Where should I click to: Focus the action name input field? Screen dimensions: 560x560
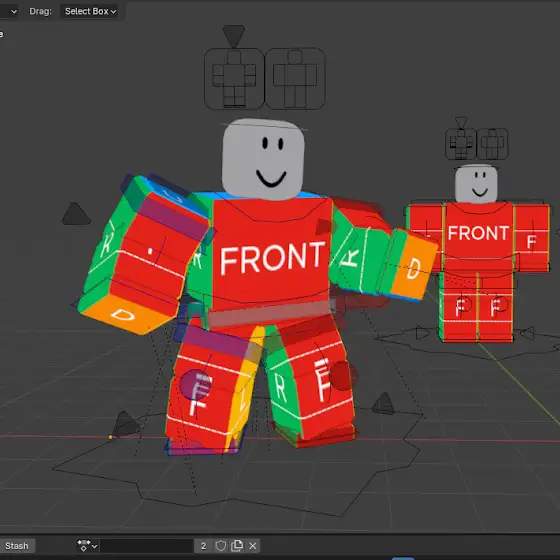[x=147, y=546]
